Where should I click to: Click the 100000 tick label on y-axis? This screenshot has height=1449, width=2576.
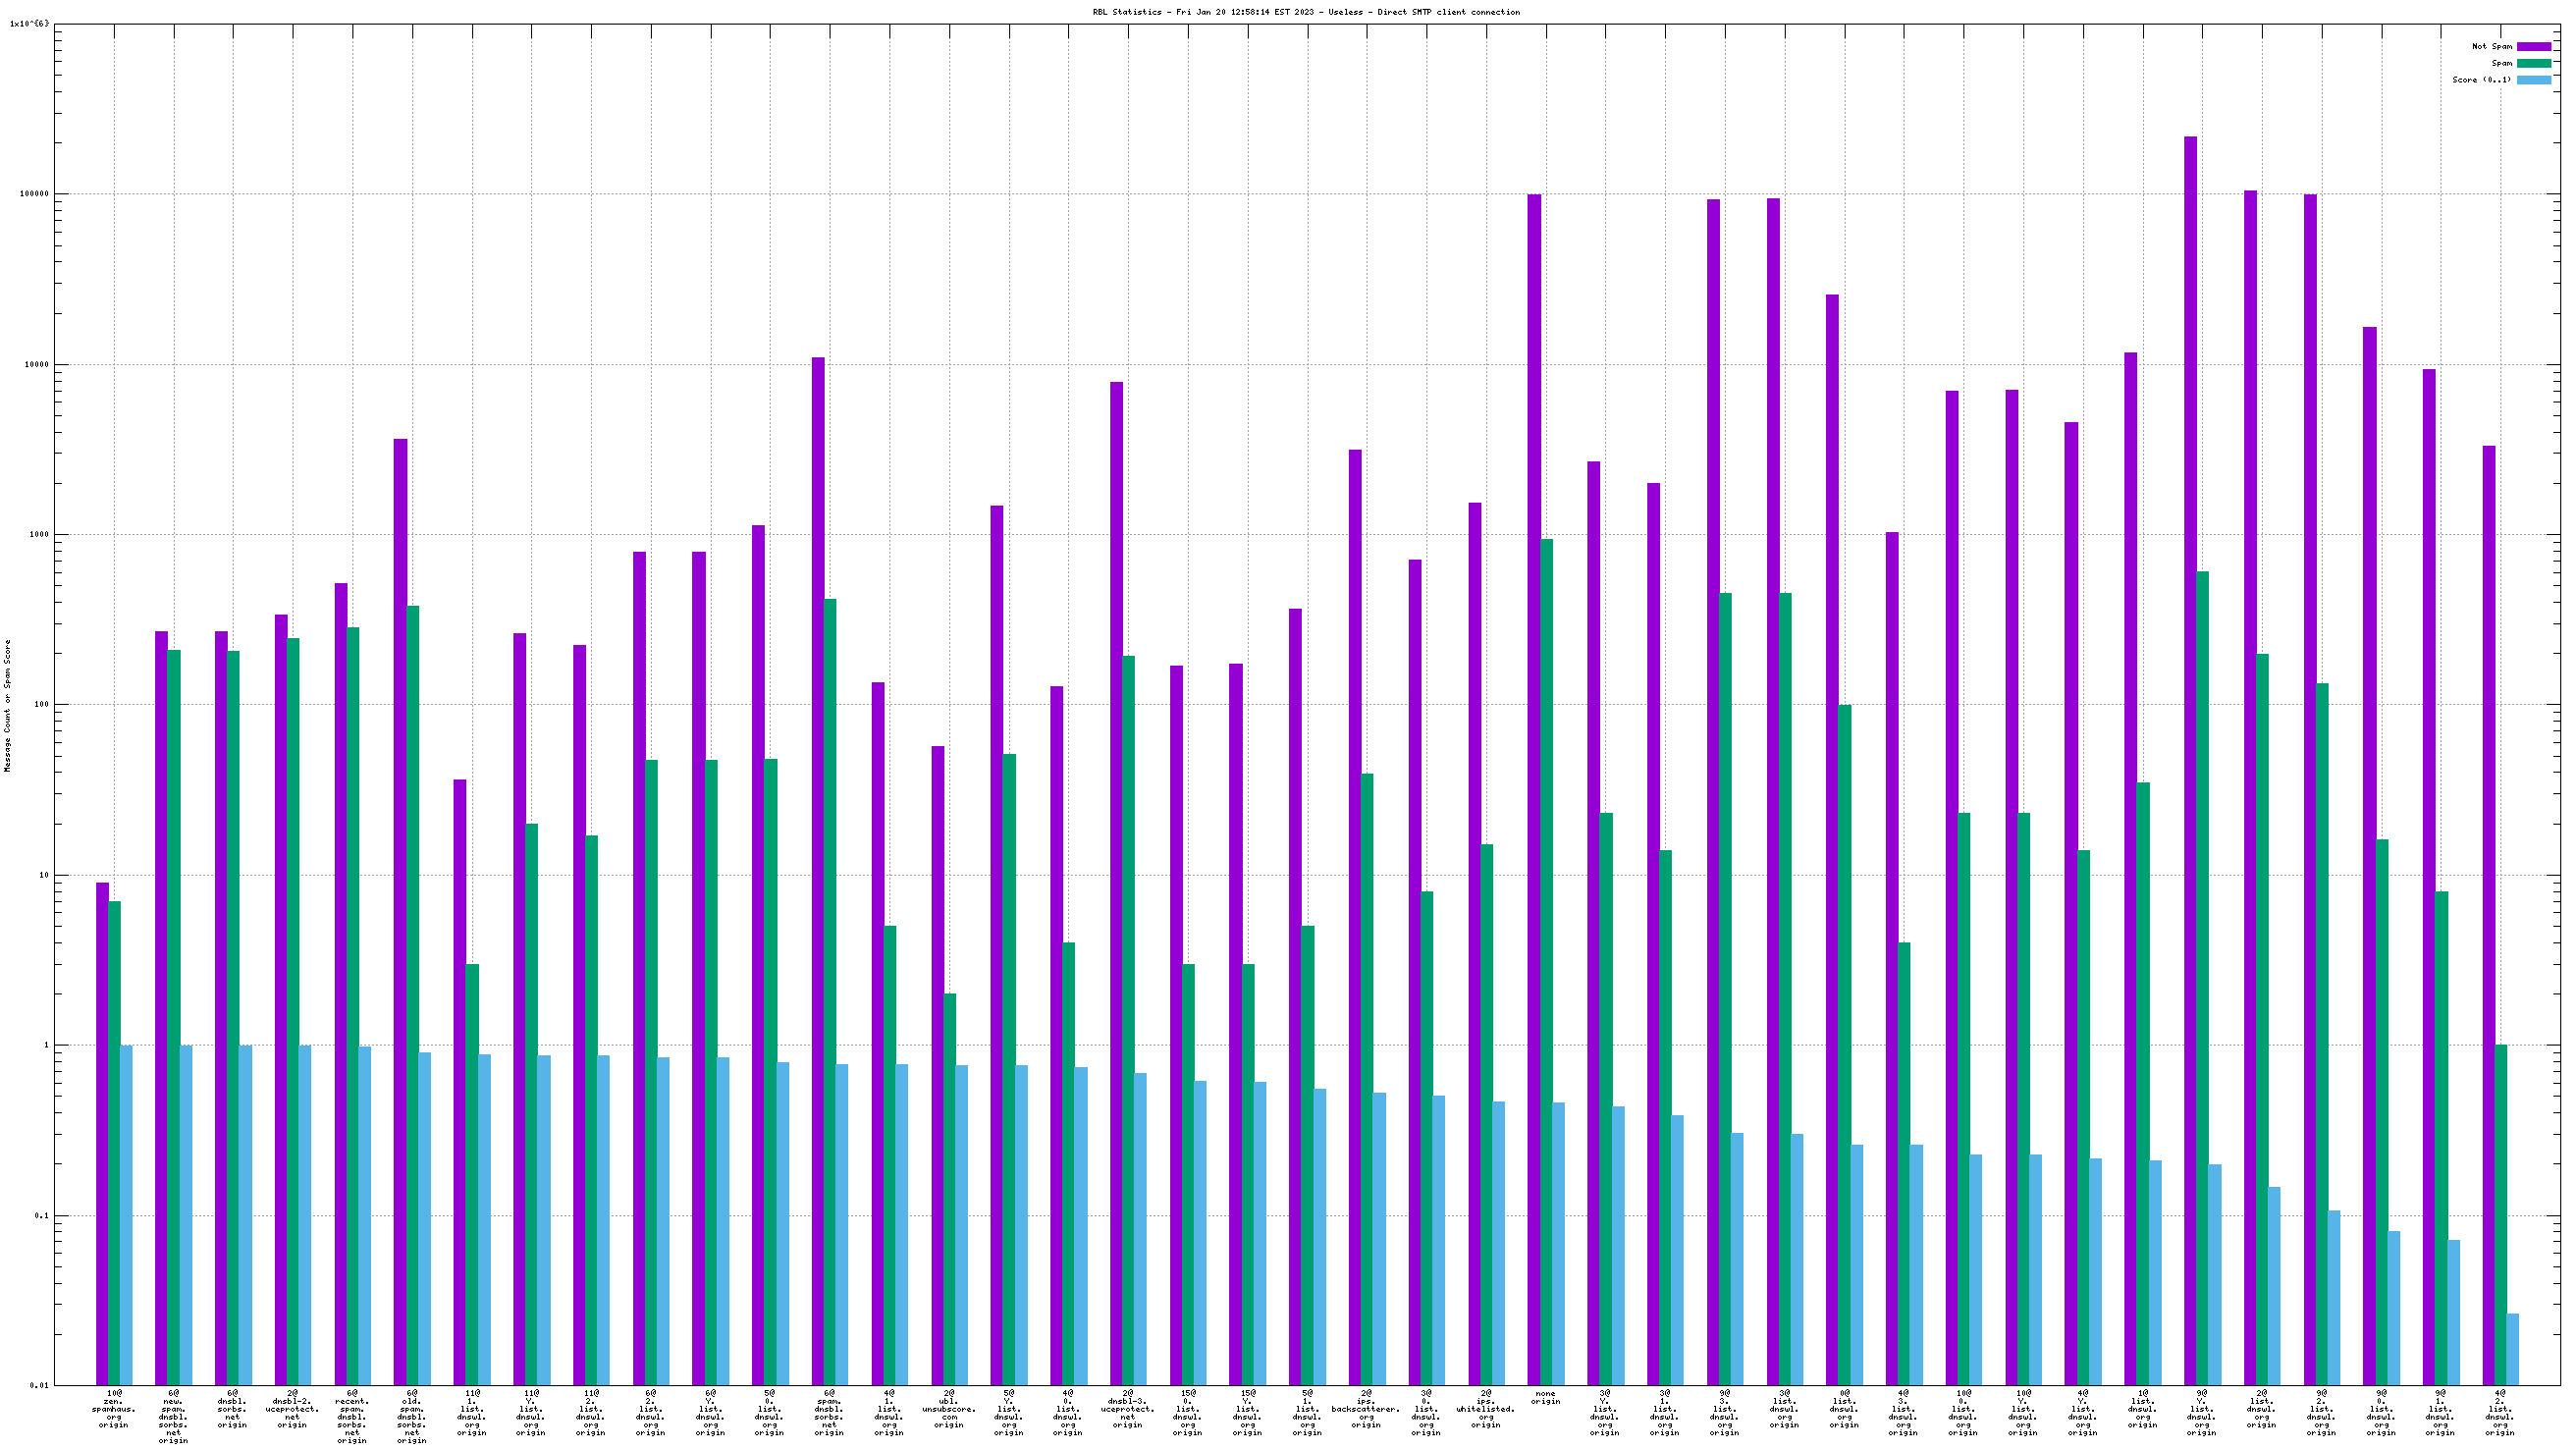pos(35,194)
